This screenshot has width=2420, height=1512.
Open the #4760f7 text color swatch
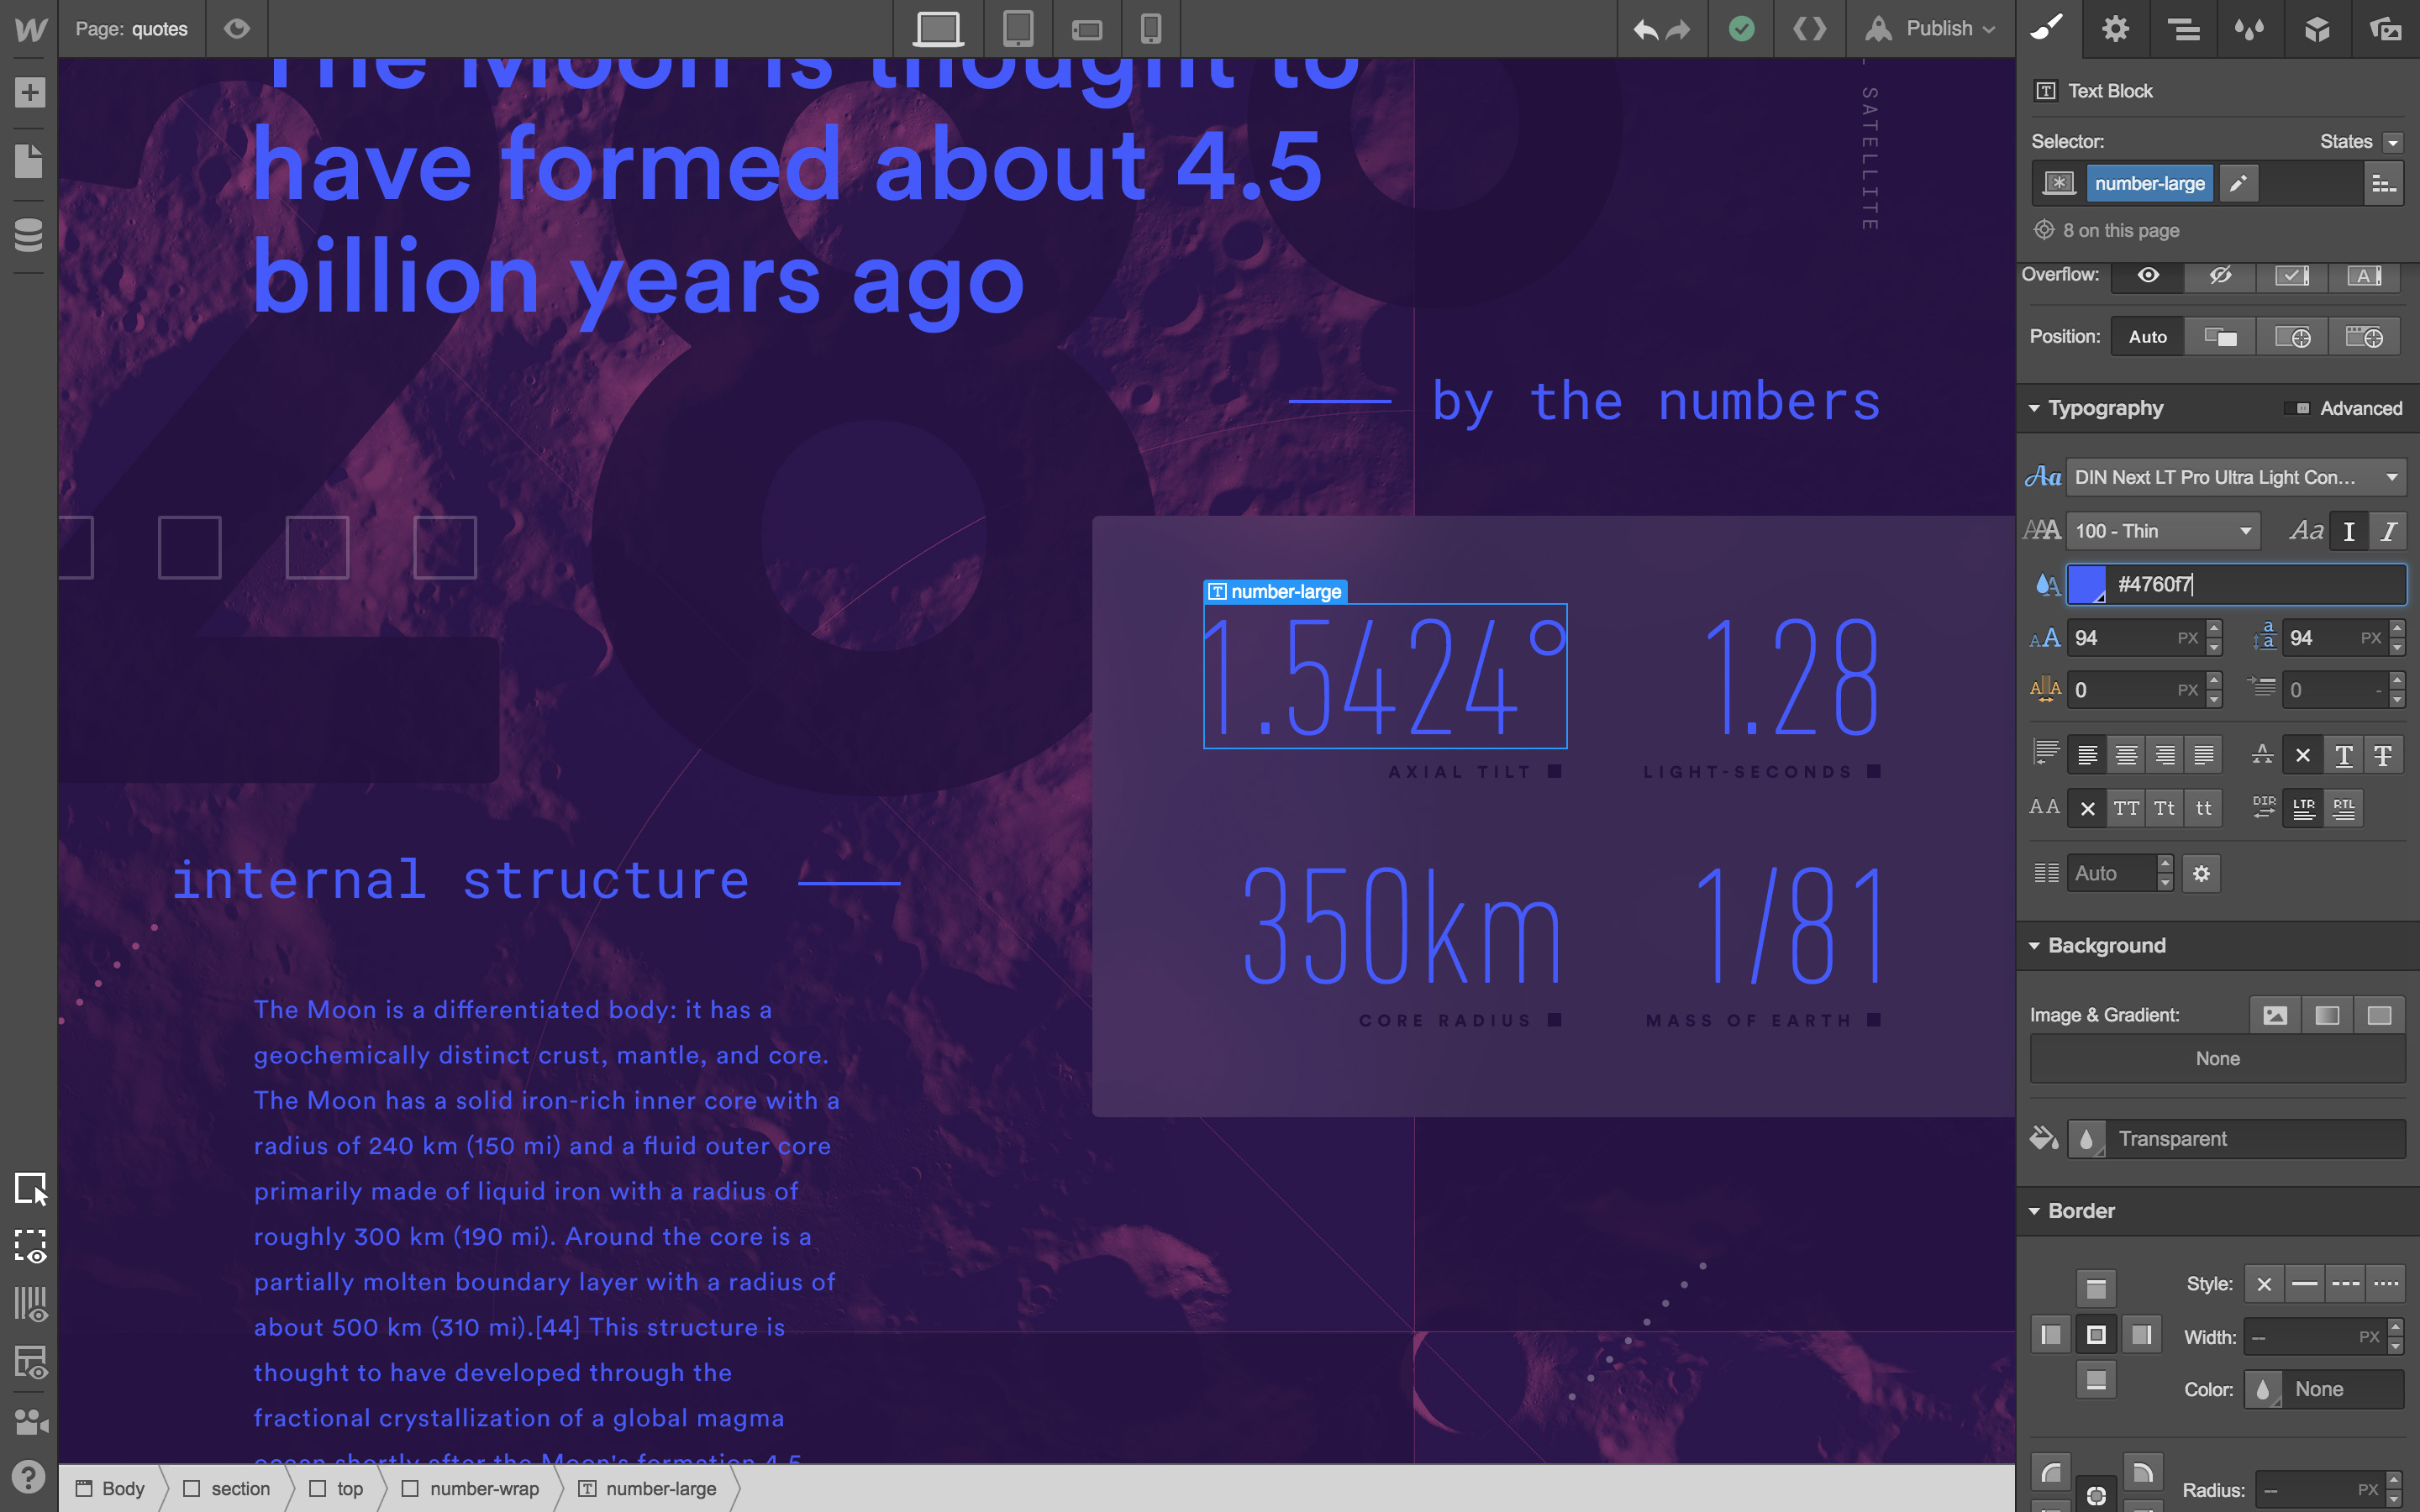tap(2086, 585)
